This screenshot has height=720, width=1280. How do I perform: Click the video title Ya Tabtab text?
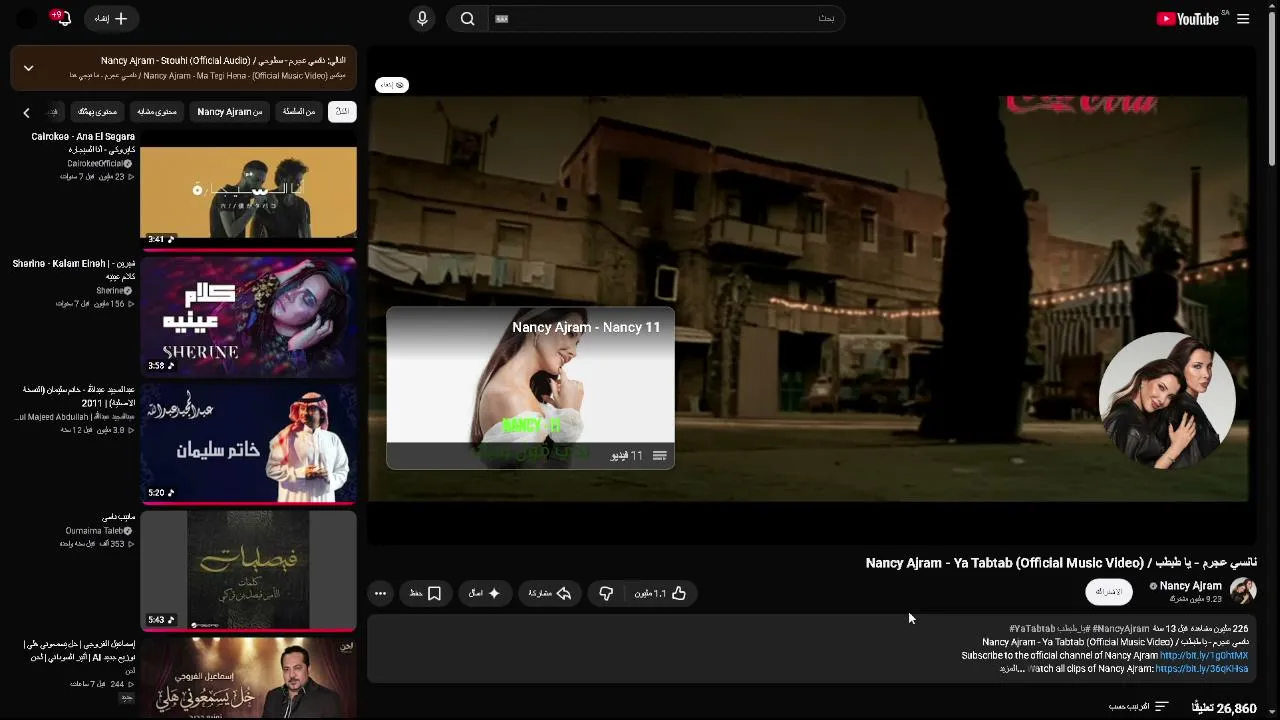pos(1061,563)
